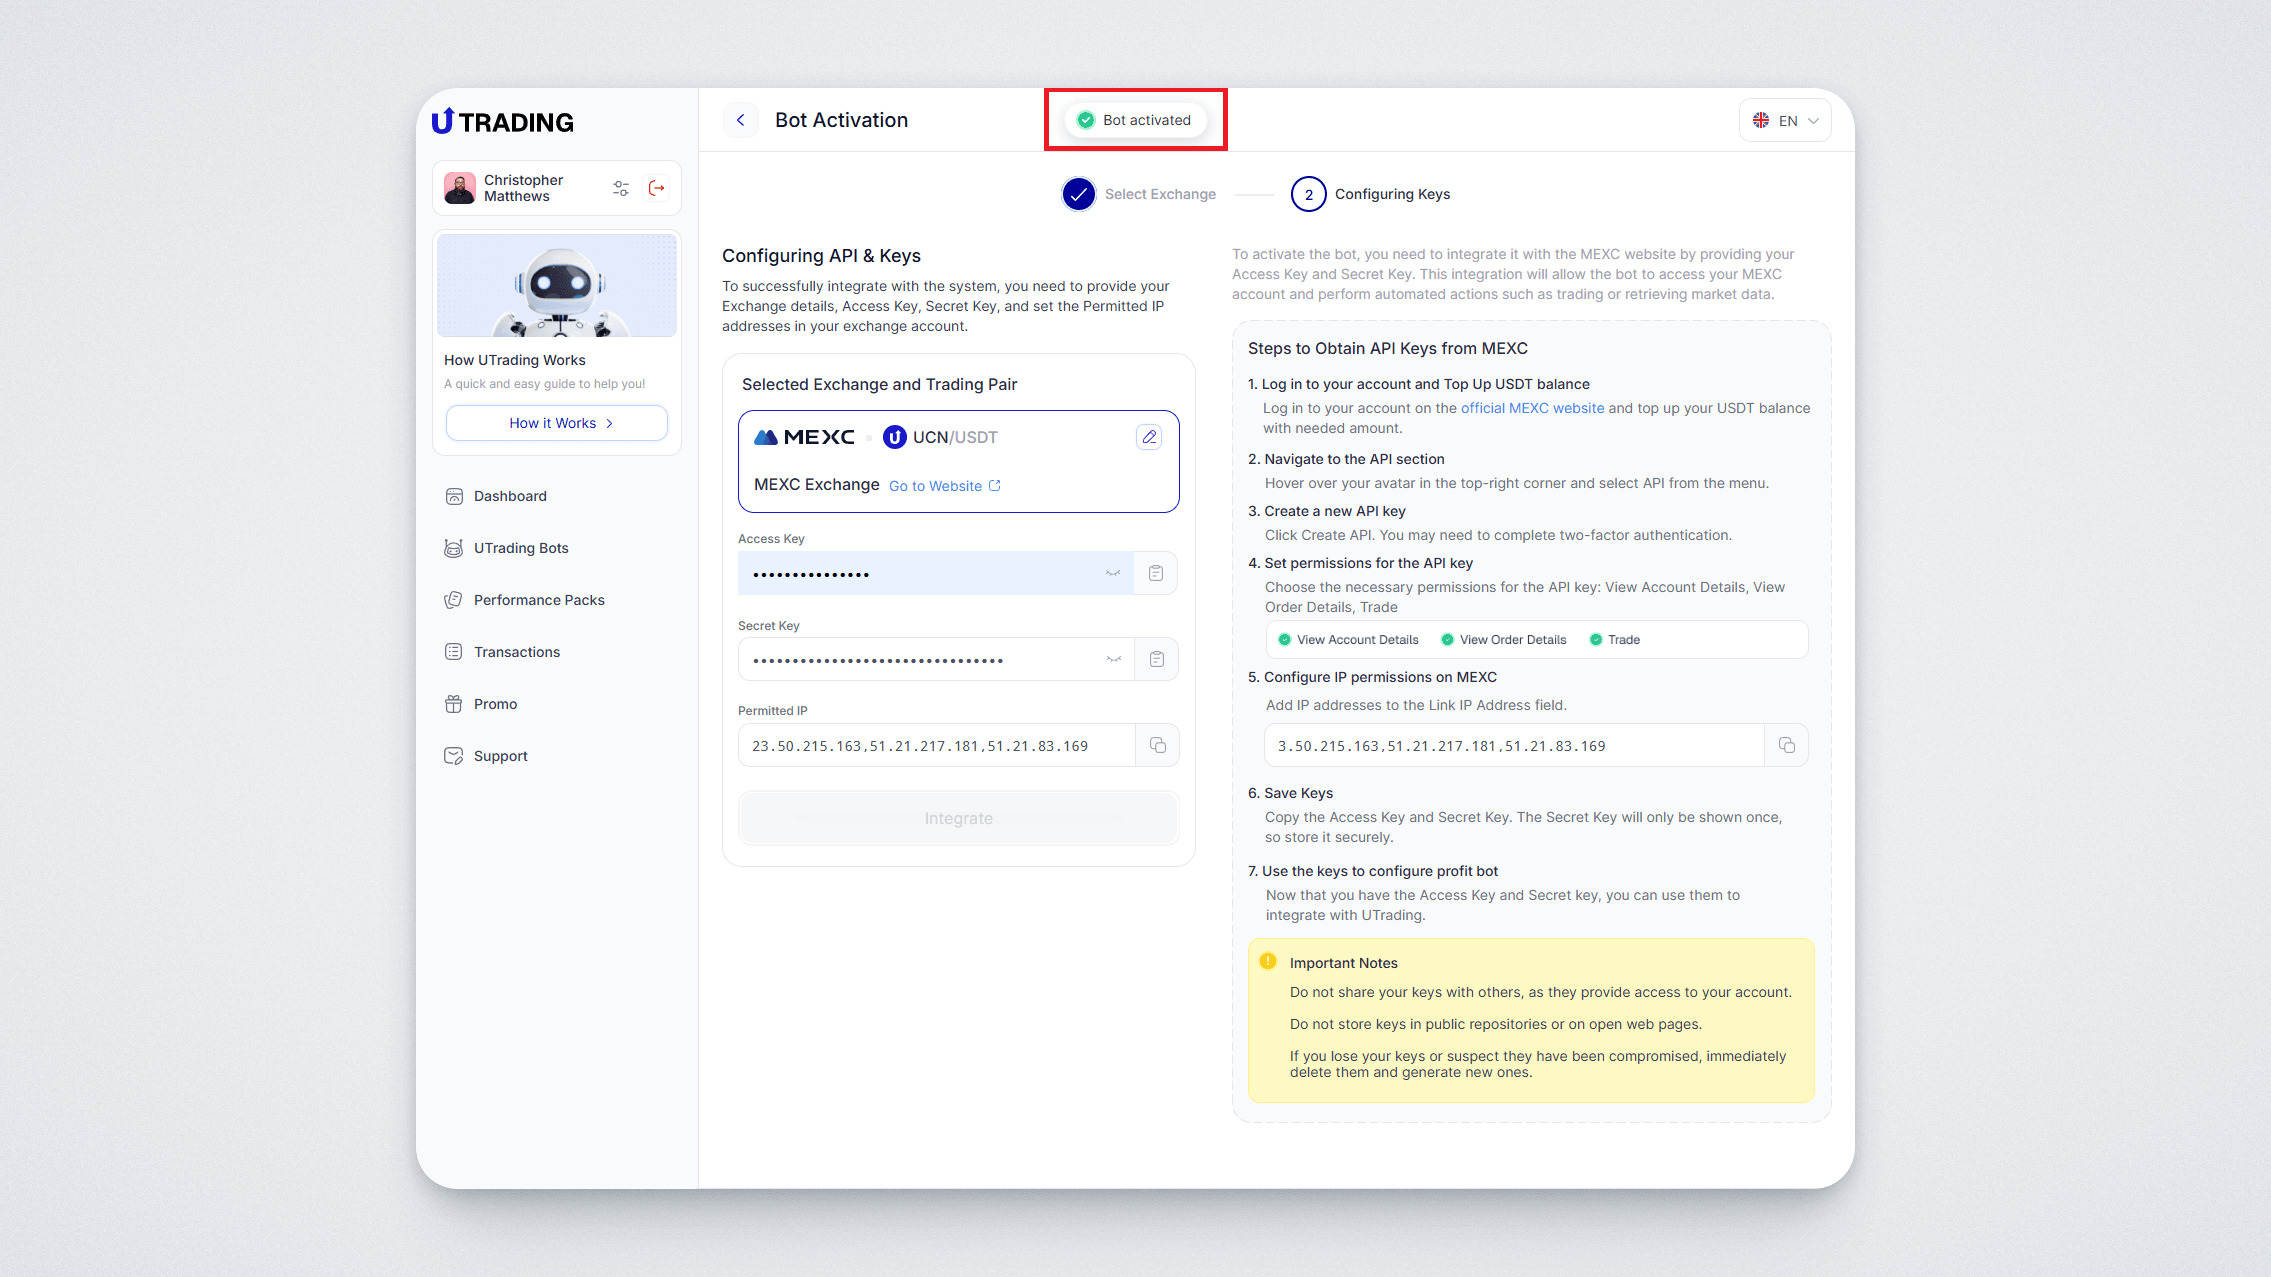2271x1277 pixels.
Task: Click the red logout icon
Action: click(657, 188)
